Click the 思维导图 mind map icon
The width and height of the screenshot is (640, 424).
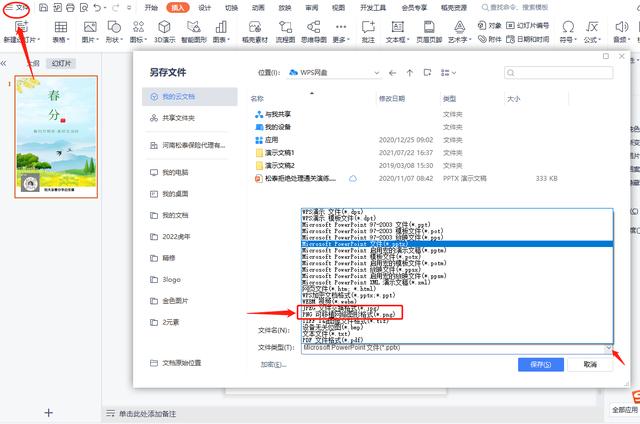313,27
